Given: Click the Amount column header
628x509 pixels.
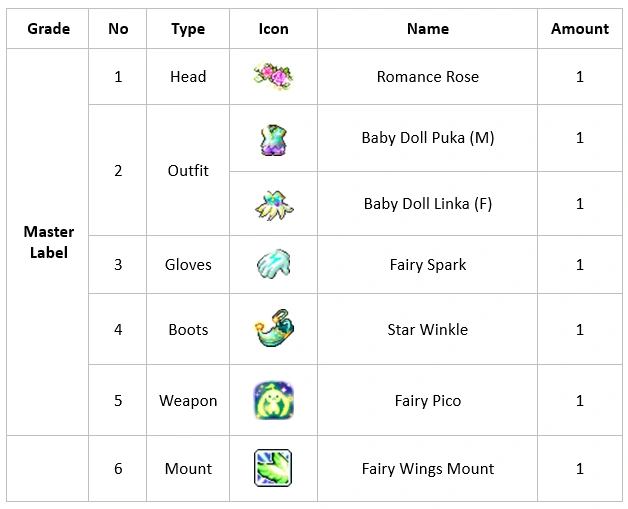Looking at the screenshot, I should [579, 29].
